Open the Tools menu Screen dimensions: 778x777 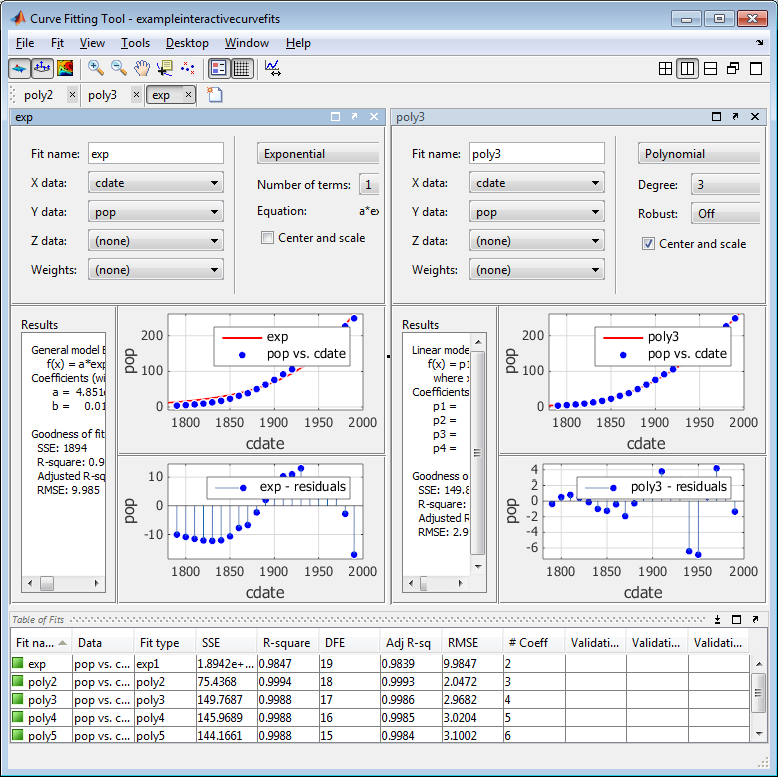click(x=135, y=43)
